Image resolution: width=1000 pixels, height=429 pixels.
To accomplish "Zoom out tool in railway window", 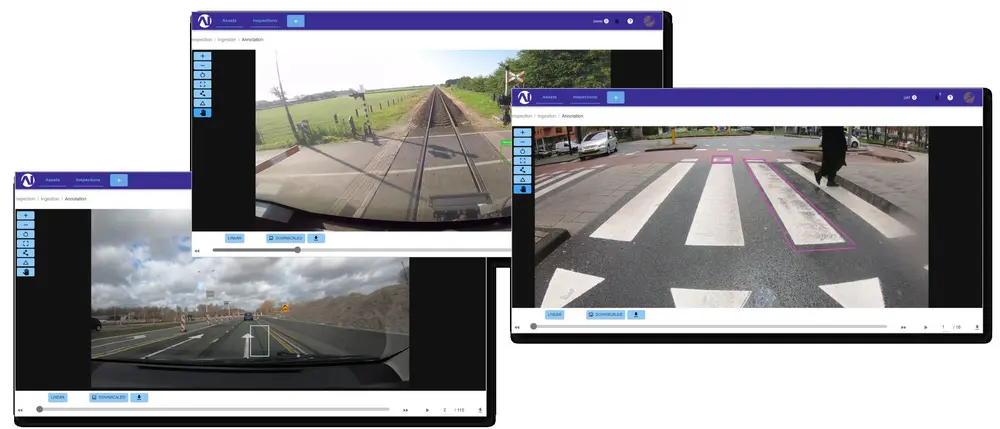I will coord(202,65).
